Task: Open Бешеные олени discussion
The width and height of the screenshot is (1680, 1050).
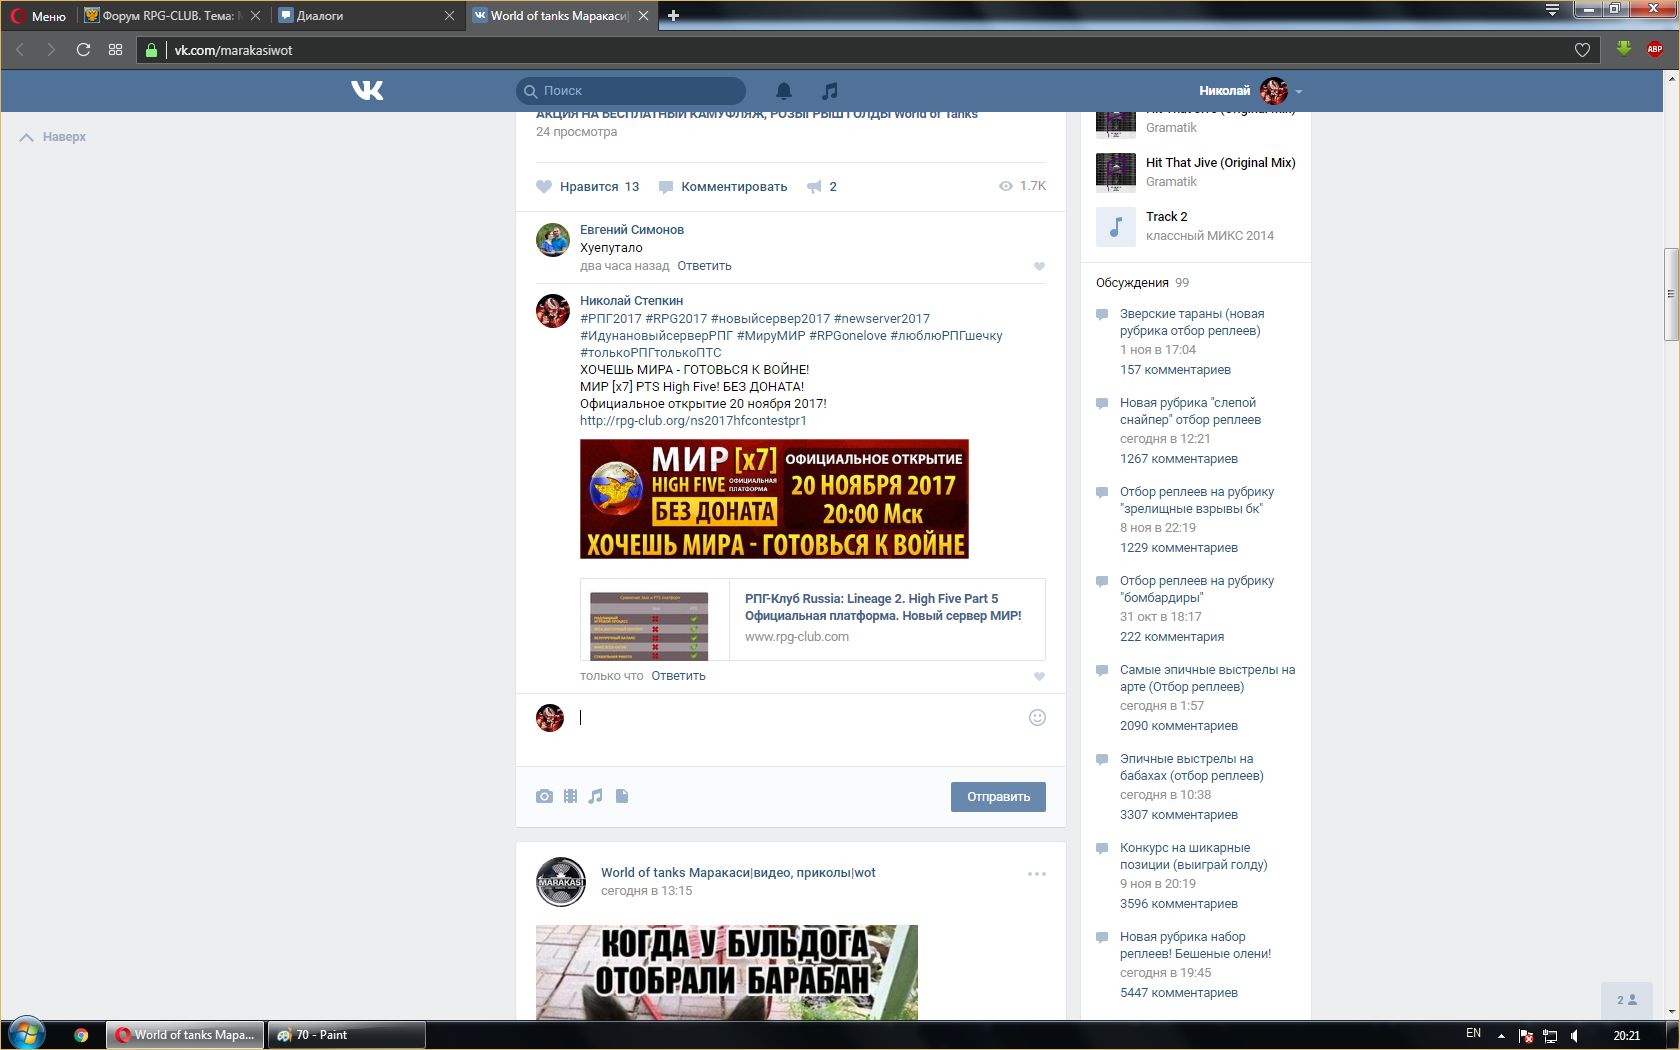Action: [x=1196, y=945]
